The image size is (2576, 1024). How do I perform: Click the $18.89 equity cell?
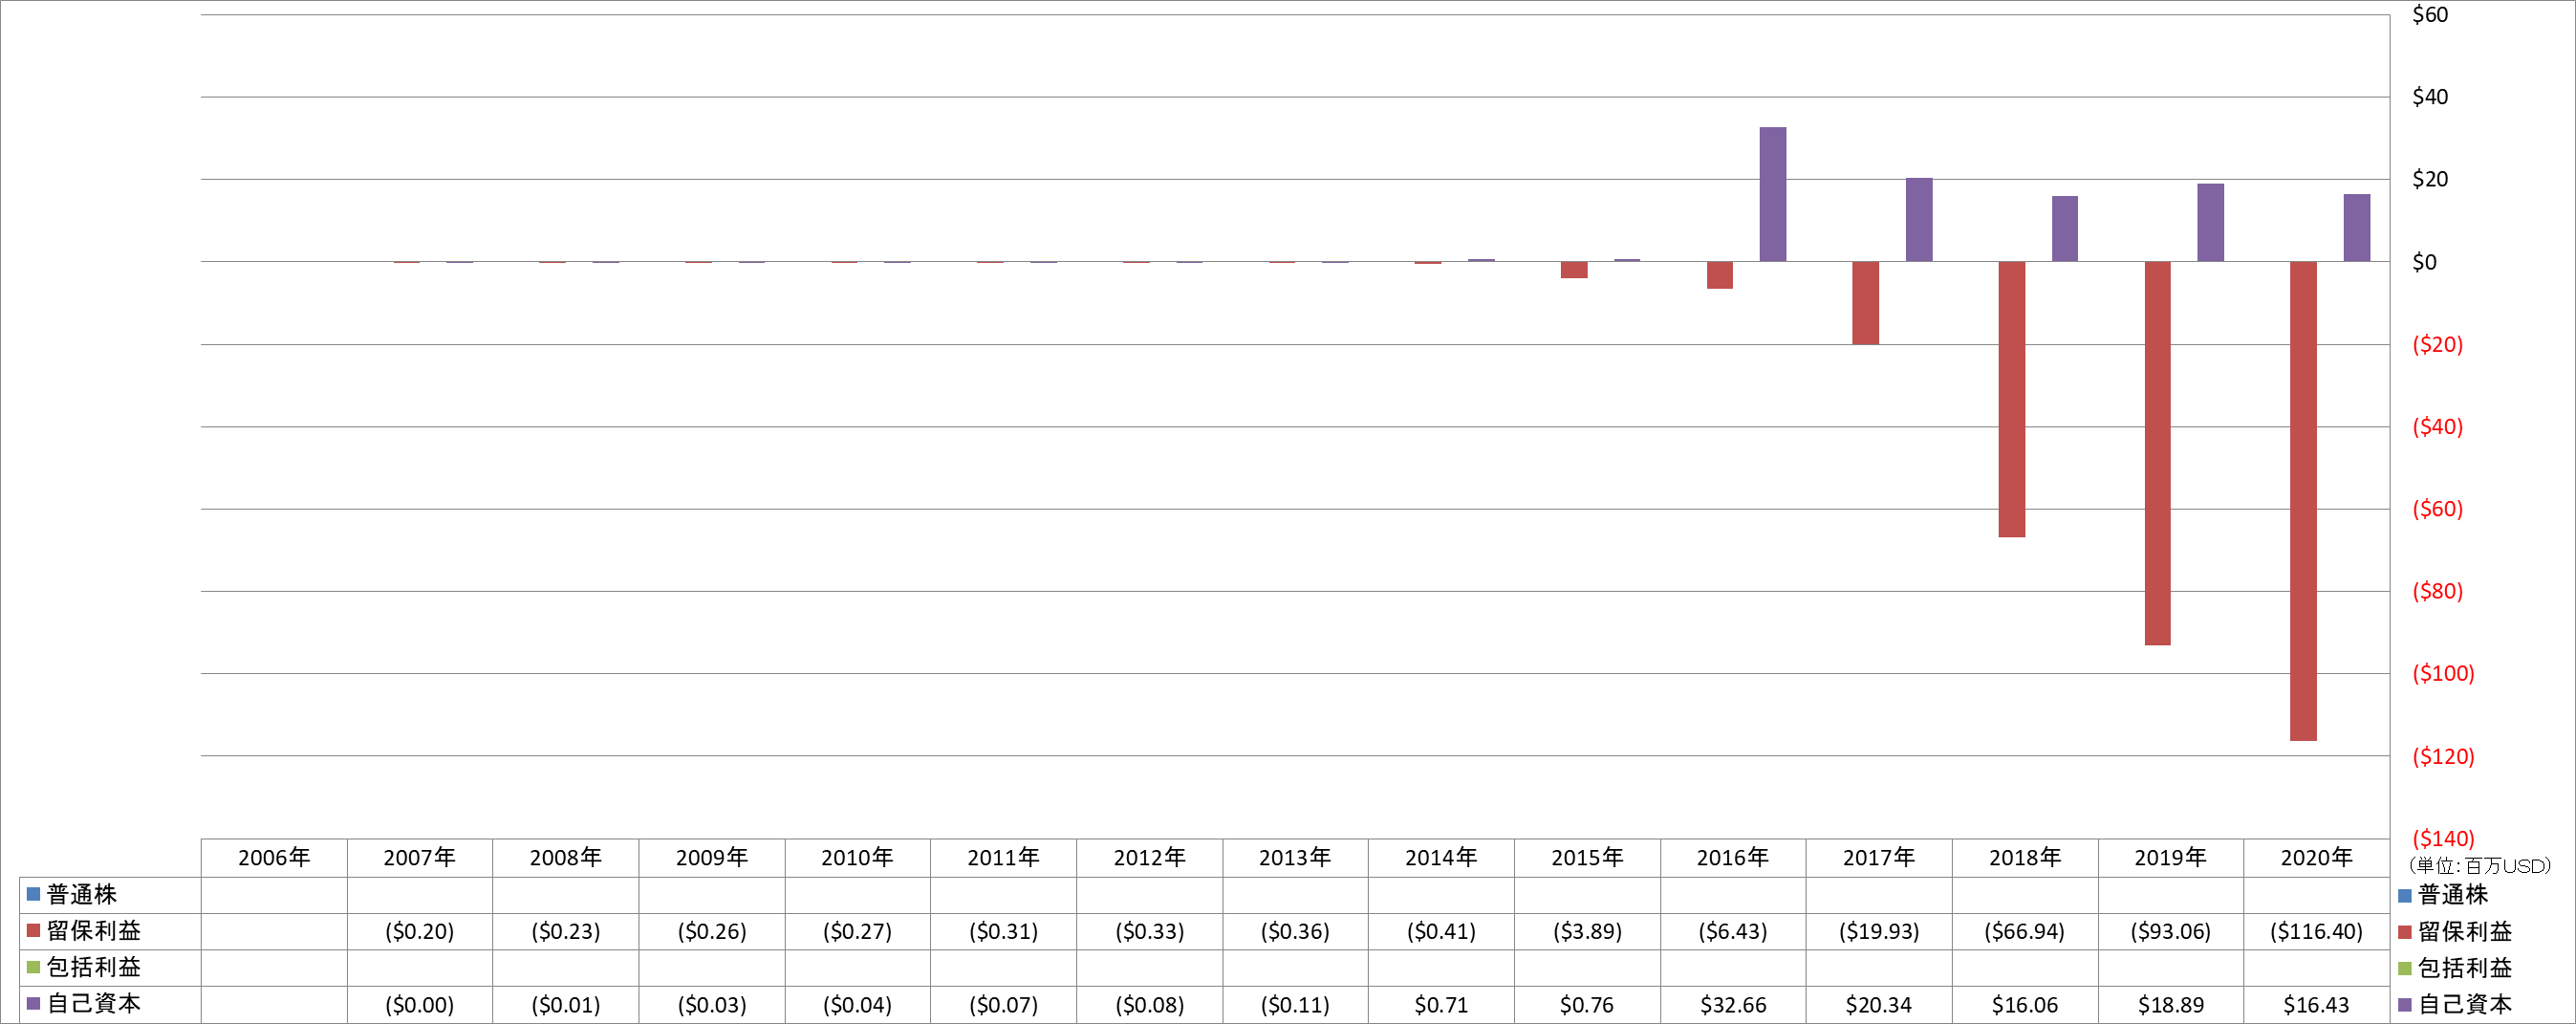point(2172,1005)
